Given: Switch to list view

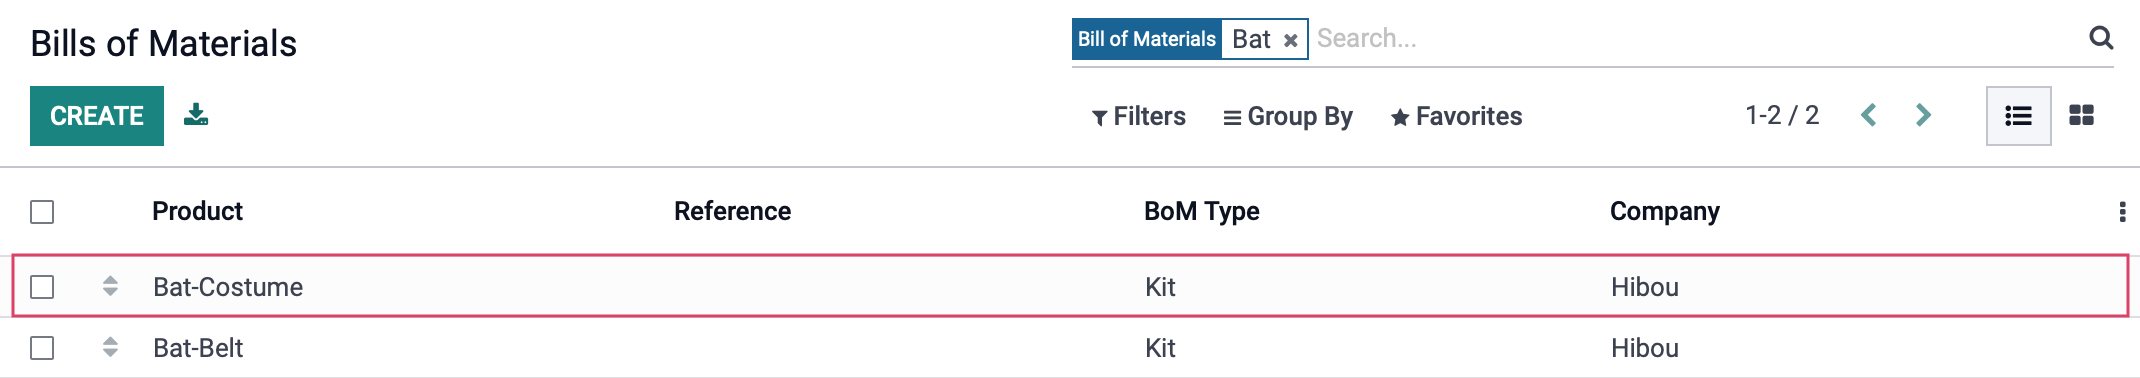Looking at the screenshot, I should coord(2018,116).
